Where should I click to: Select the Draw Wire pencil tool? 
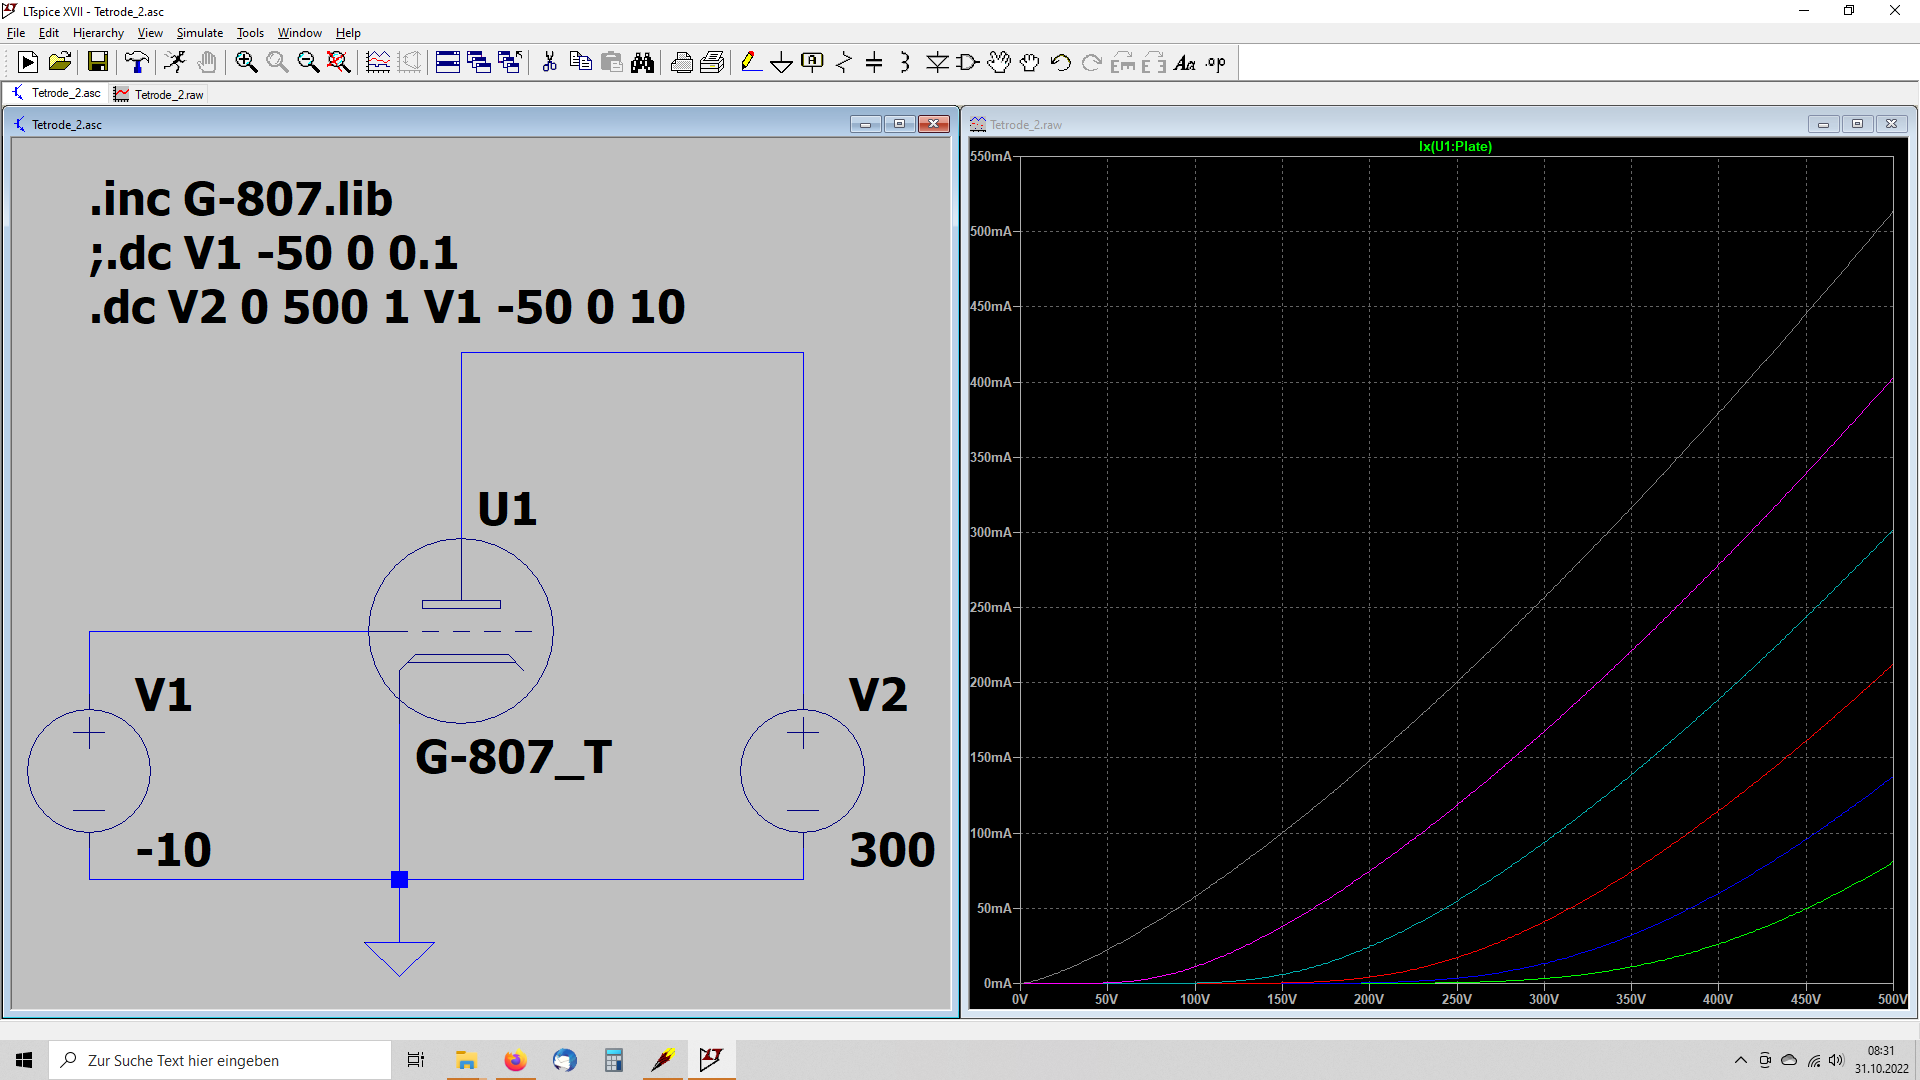tap(751, 63)
